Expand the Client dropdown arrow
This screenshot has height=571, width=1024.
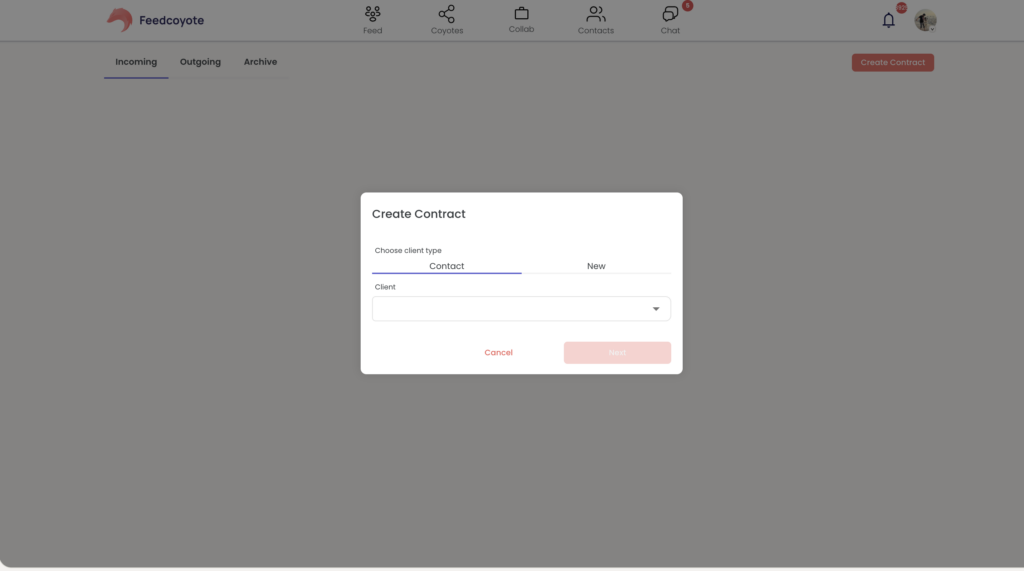(x=656, y=309)
